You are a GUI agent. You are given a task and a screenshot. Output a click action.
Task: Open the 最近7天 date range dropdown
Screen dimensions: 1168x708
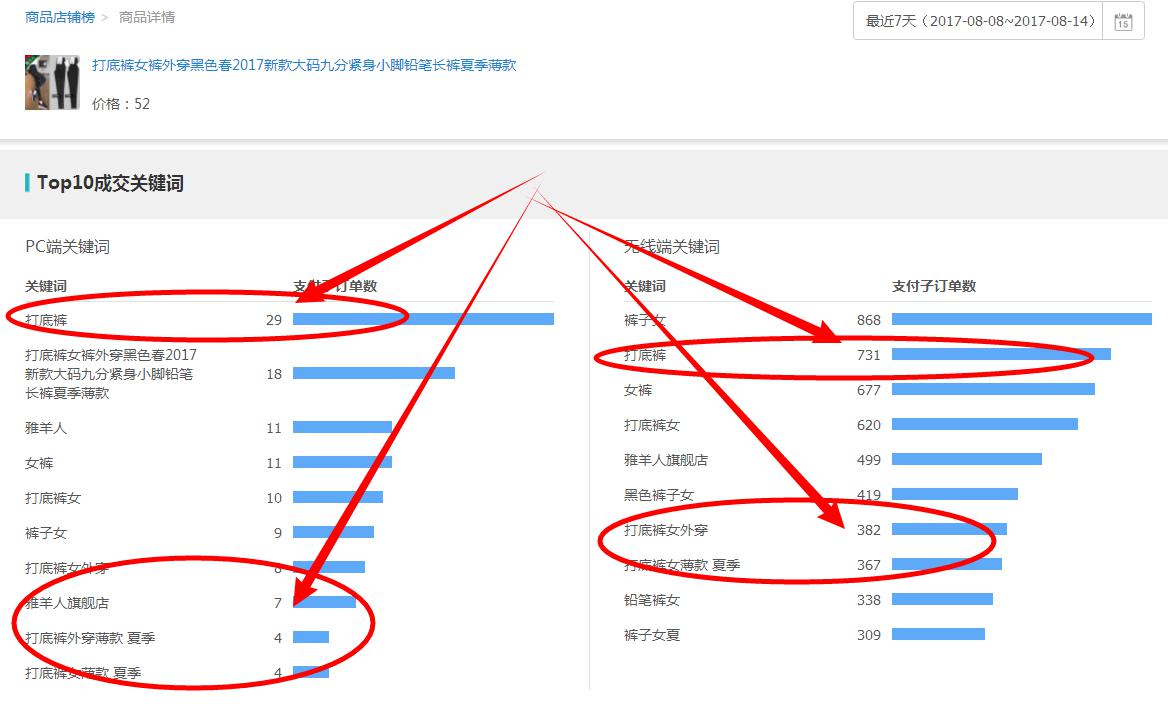[x=979, y=21]
